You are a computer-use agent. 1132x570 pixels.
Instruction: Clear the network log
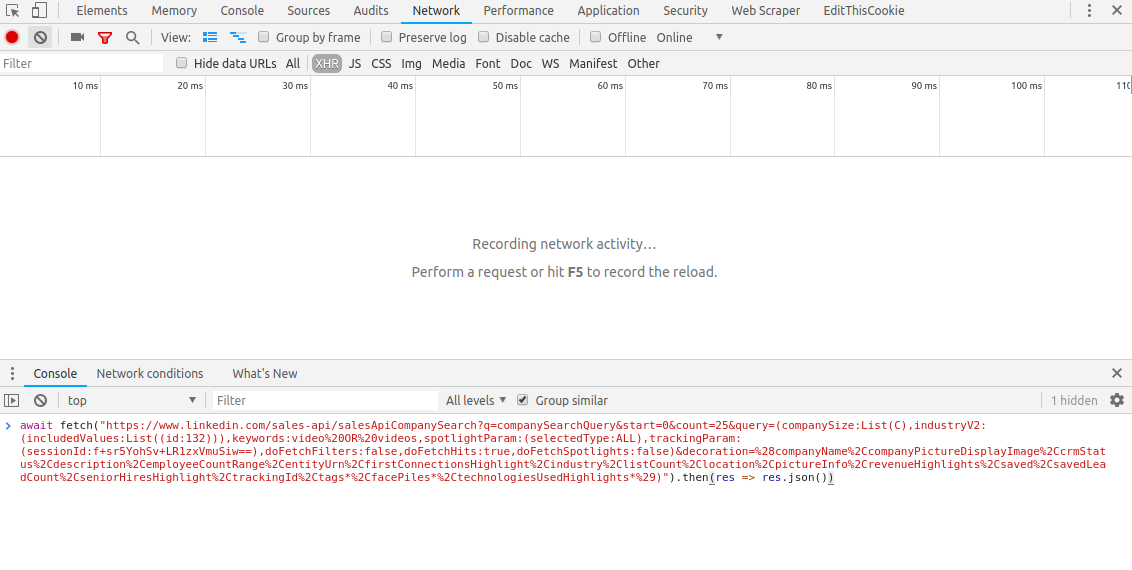40,37
